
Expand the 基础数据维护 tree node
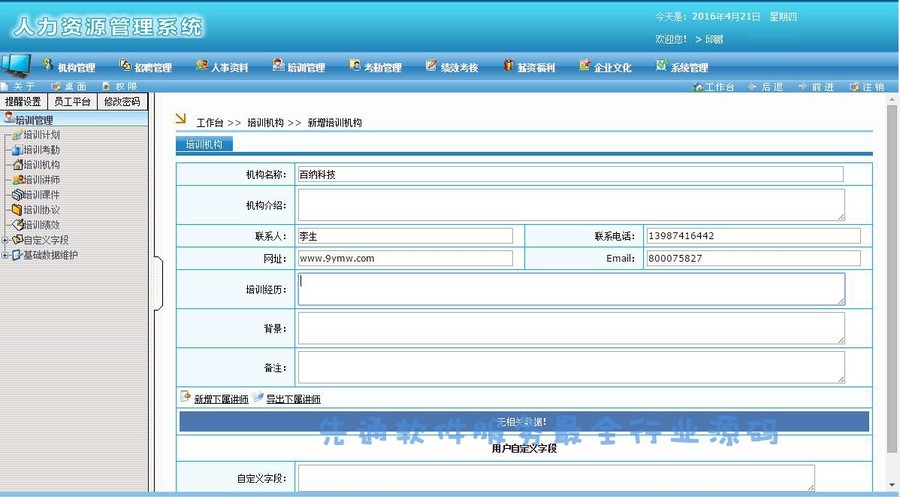(x=5, y=255)
